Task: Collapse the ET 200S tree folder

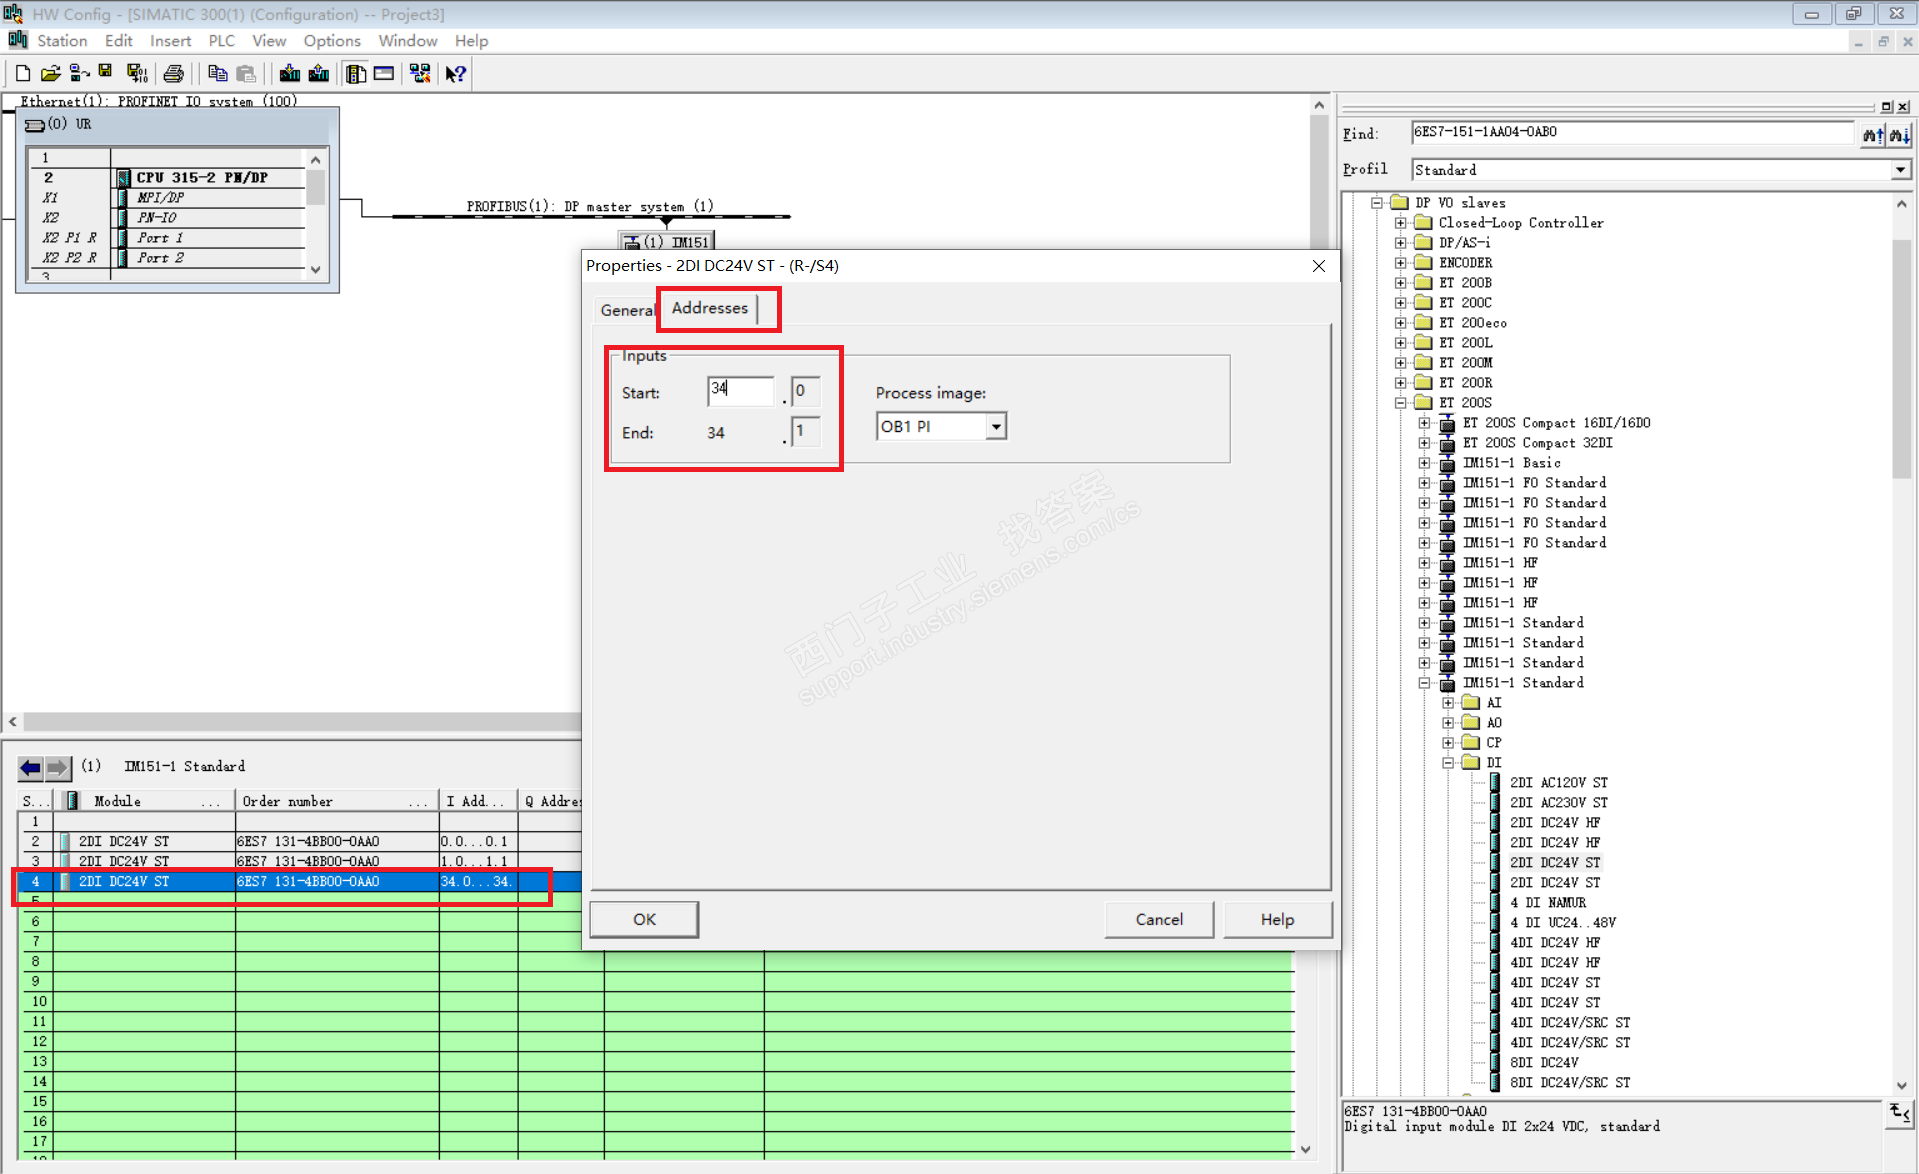Action: (x=1401, y=403)
